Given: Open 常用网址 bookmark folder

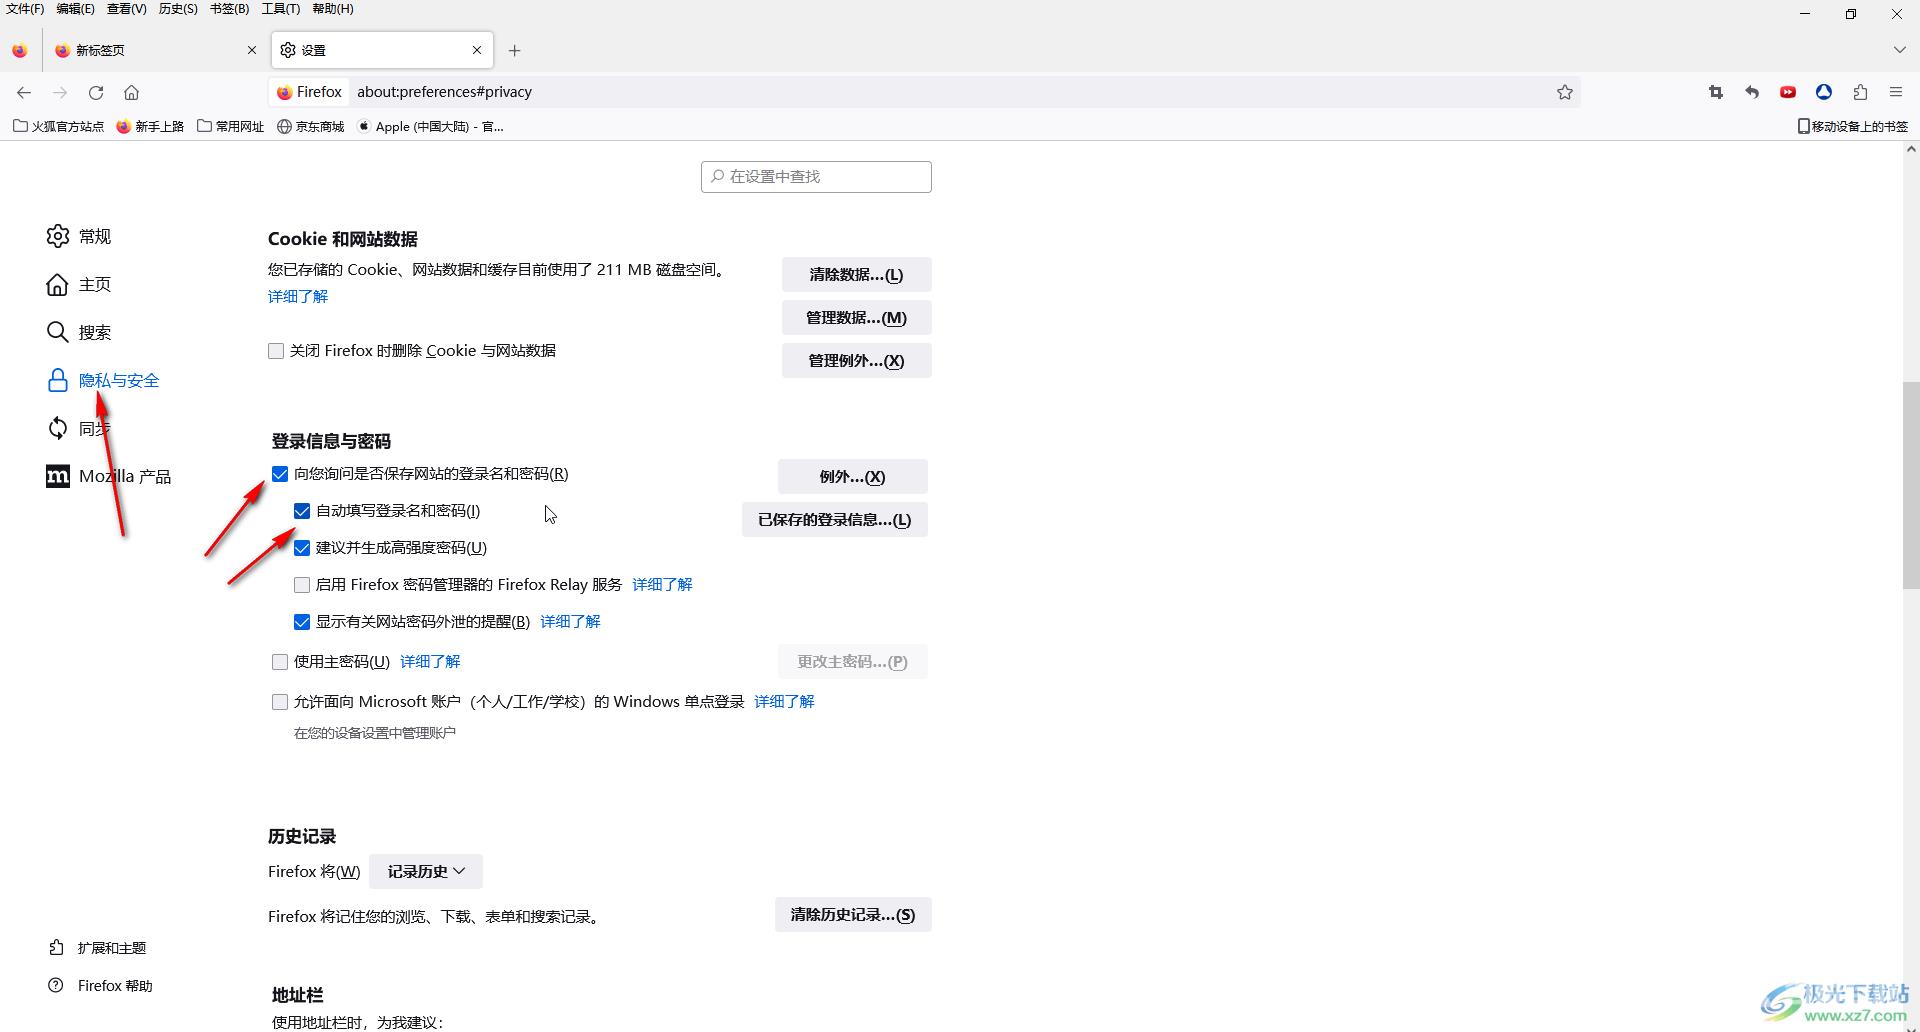Looking at the screenshot, I should pos(231,126).
